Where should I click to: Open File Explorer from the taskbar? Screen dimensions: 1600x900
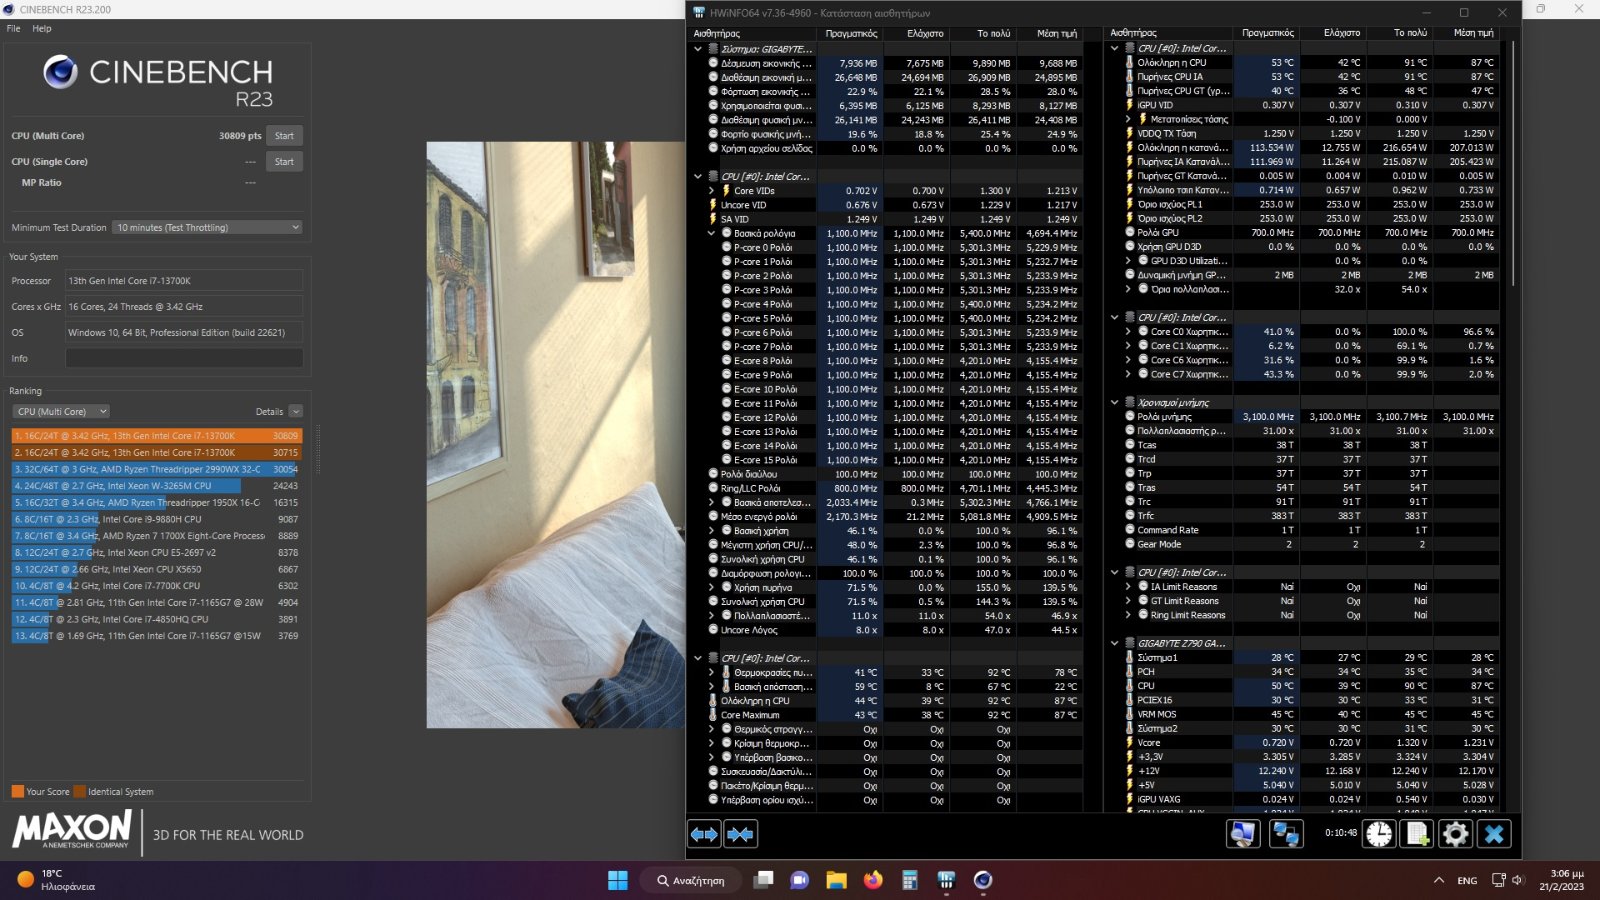837,880
